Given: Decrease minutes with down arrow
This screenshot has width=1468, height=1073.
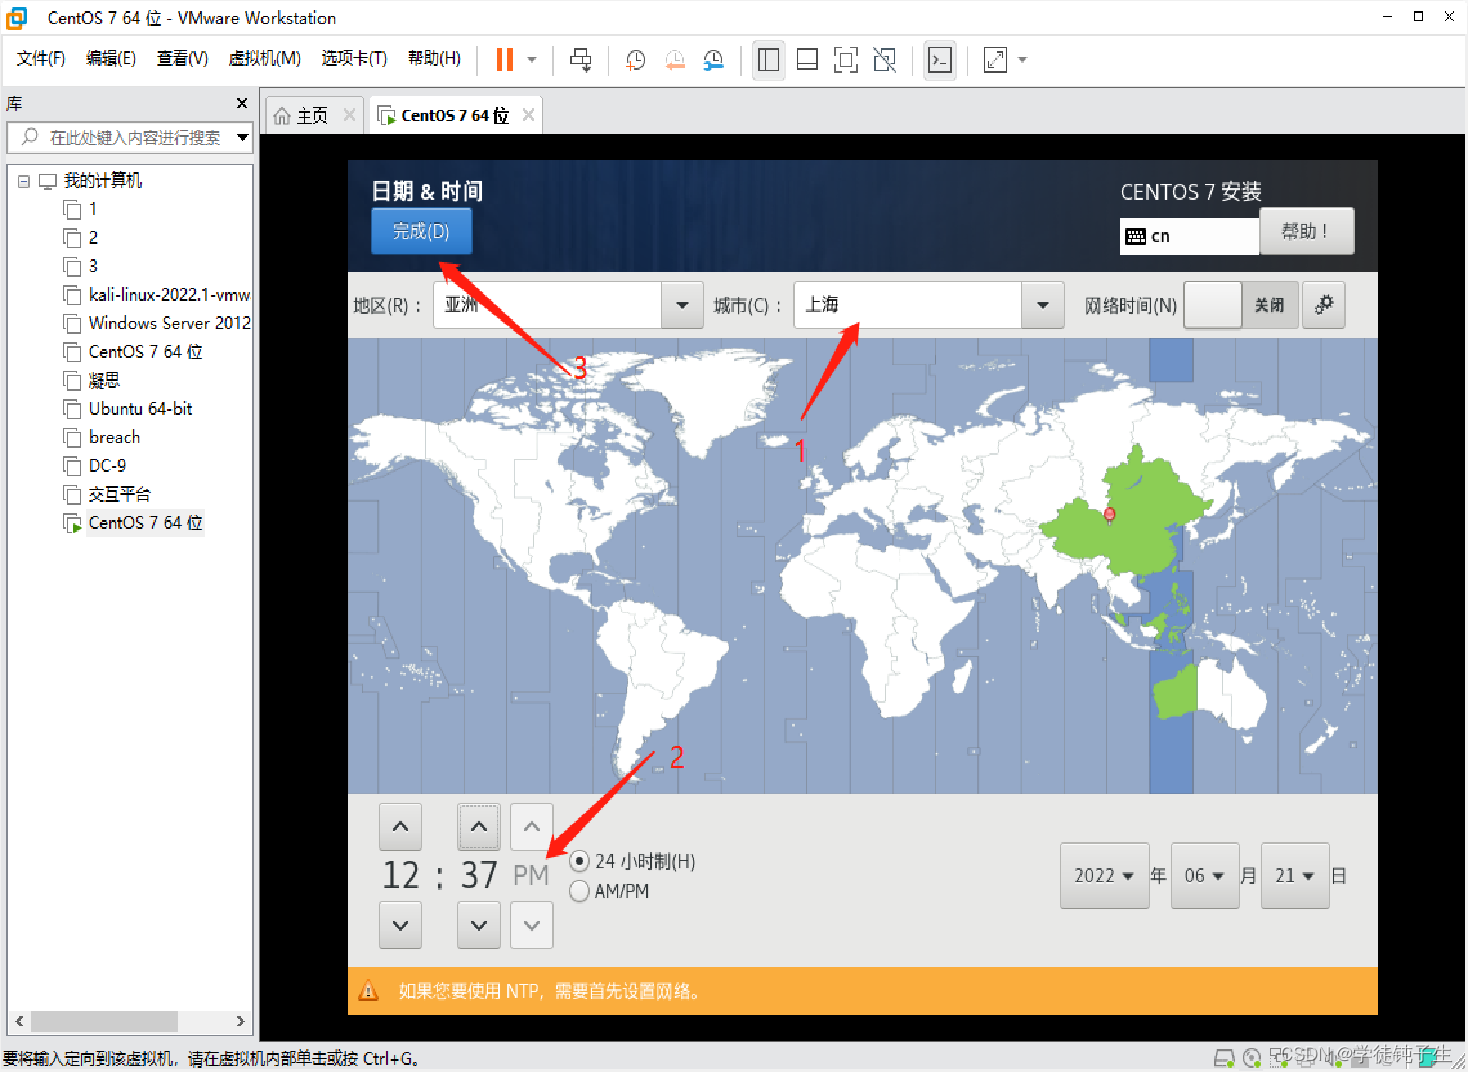Looking at the screenshot, I should point(479,925).
